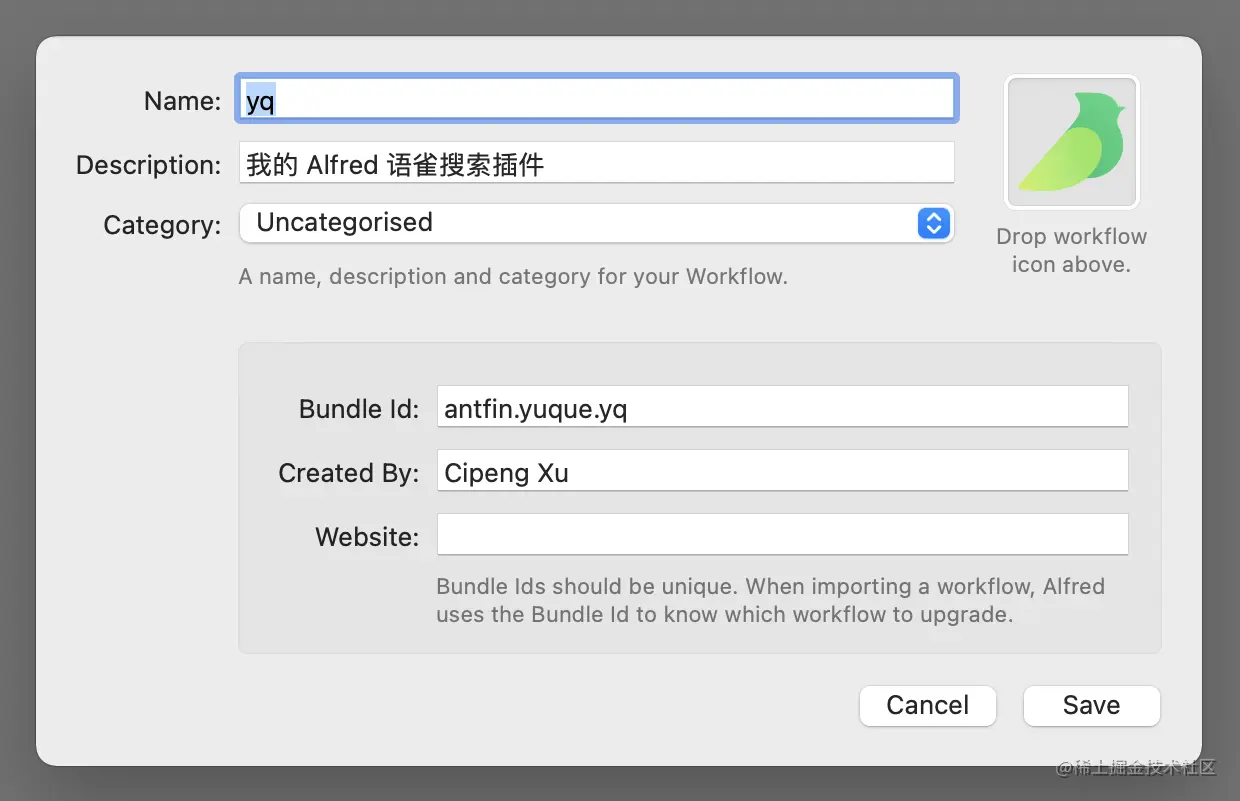Image resolution: width=1240 pixels, height=801 pixels.
Task: Focus the Created By field with Cipeng Xu
Action: [783, 471]
